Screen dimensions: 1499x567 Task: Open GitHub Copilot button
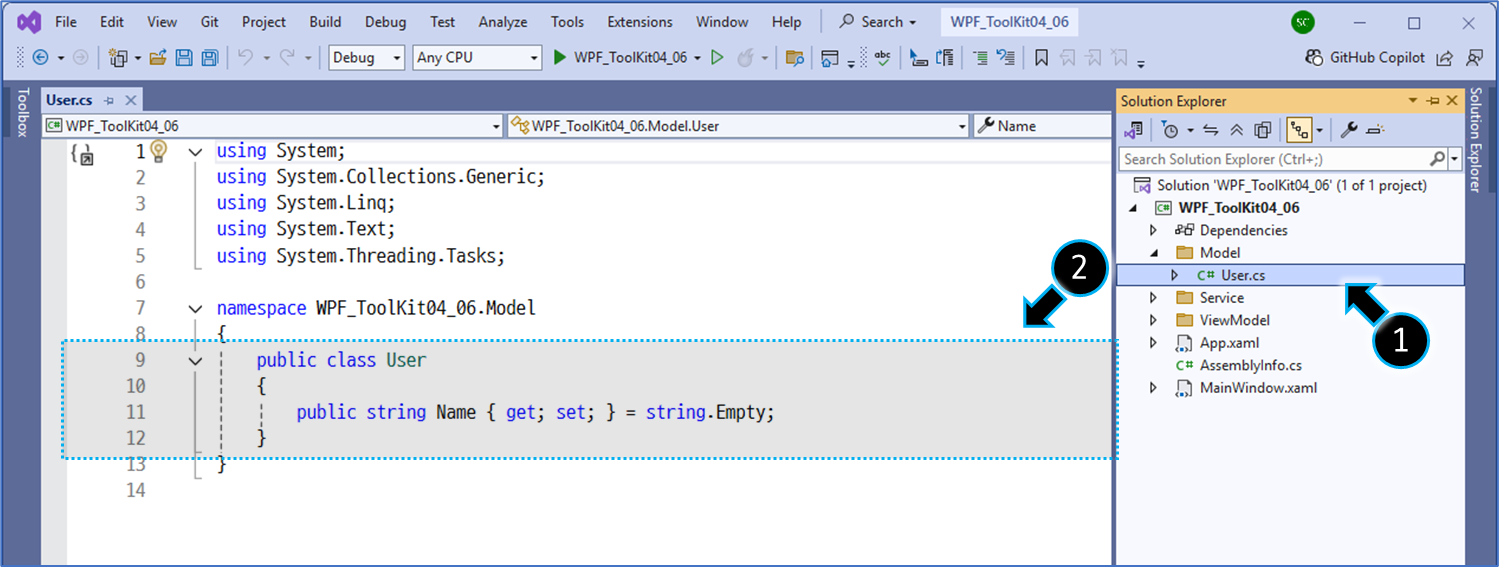(x=1365, y=58)
